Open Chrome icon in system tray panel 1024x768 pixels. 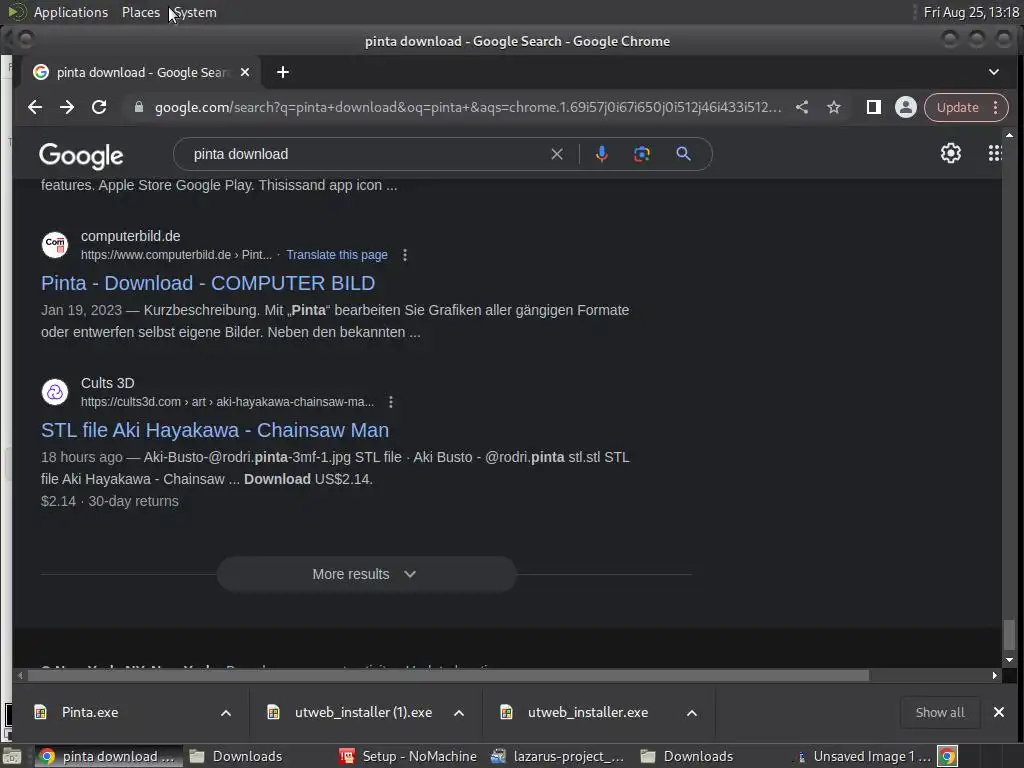(x=948, y=756)
